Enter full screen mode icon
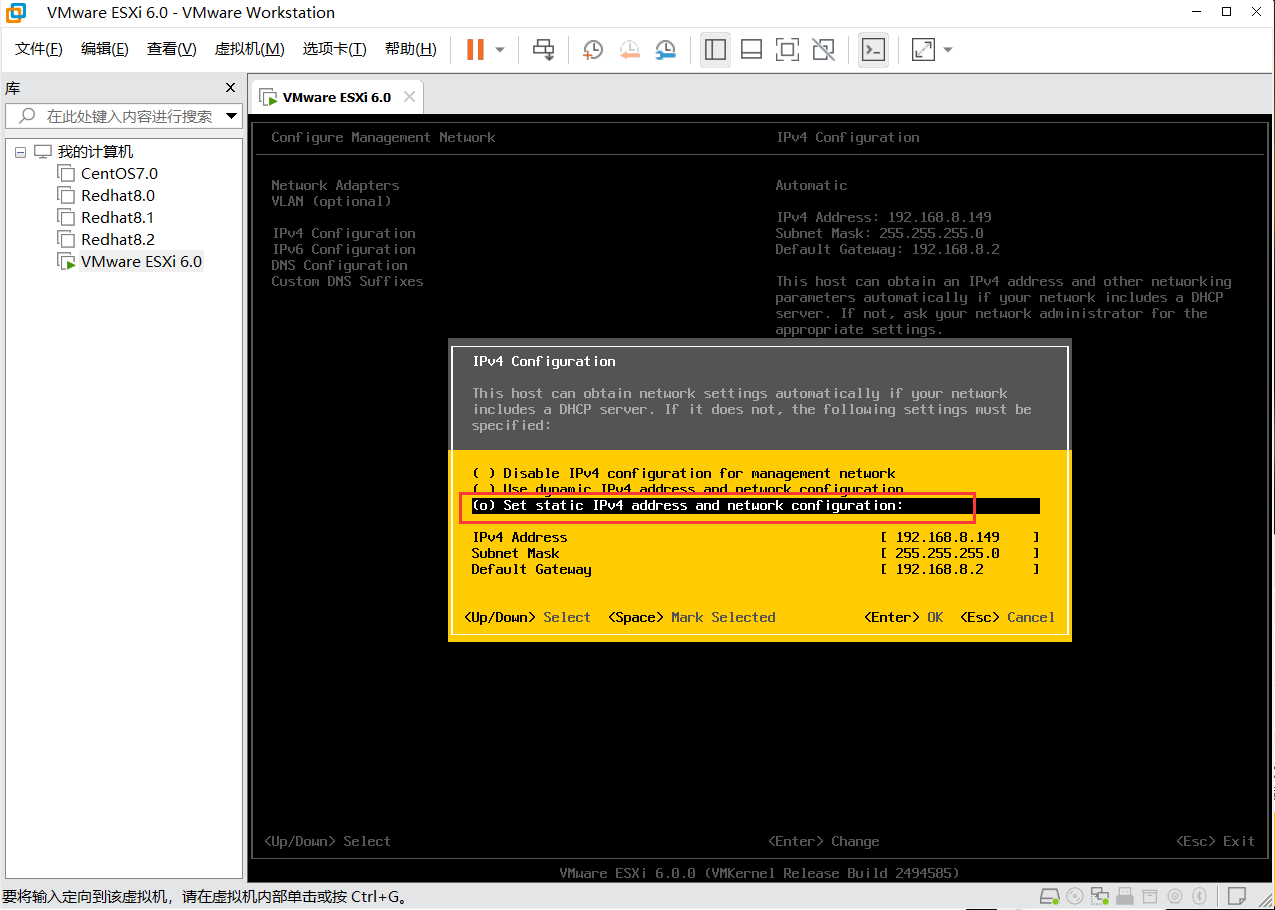The image size is (1275, 910). [787, 49]
